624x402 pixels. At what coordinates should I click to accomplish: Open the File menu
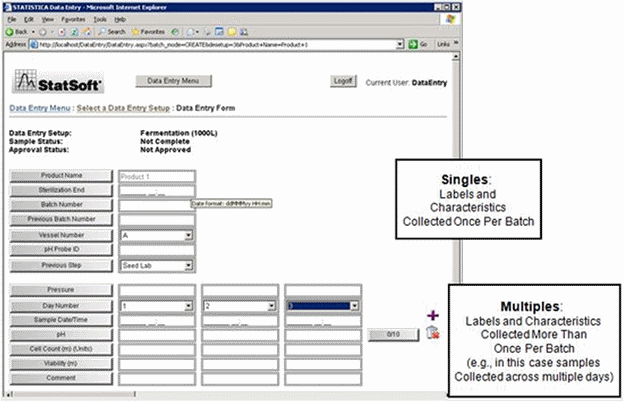12,19
